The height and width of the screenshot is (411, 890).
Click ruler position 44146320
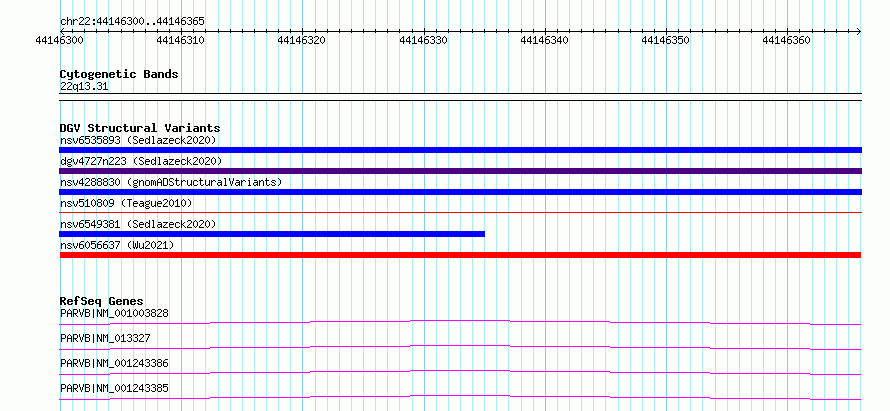(302, 40)
